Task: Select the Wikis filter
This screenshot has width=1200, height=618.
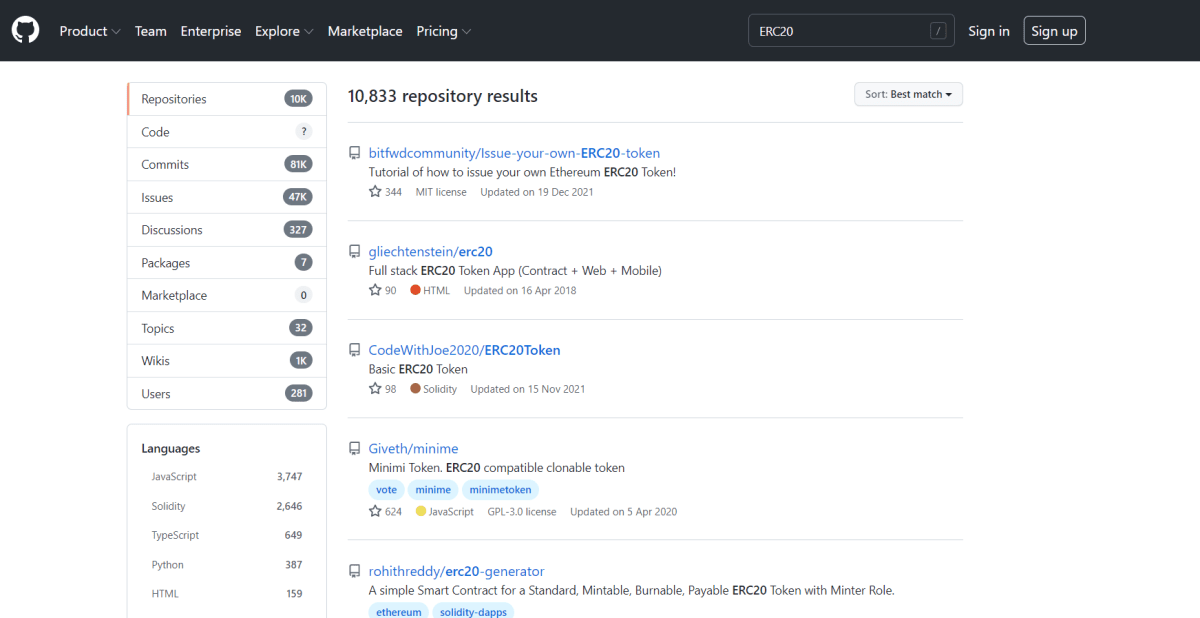Action: [x=227, y=361]
